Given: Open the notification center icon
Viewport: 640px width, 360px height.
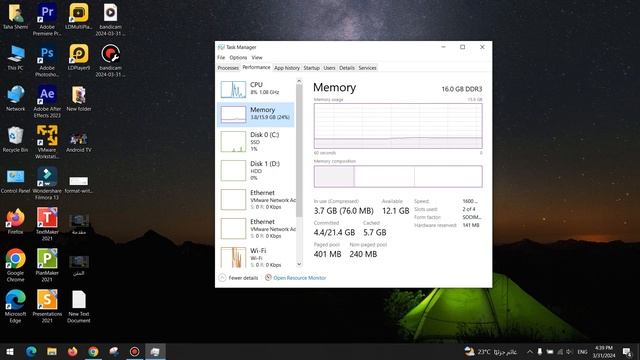Looking at the screenshot, I should point(627,351).
